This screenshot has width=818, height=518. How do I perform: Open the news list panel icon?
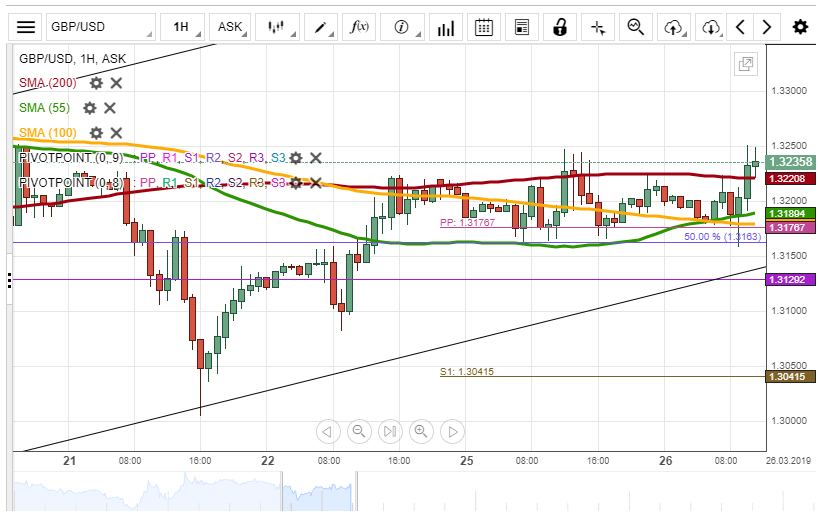point(522,27)
